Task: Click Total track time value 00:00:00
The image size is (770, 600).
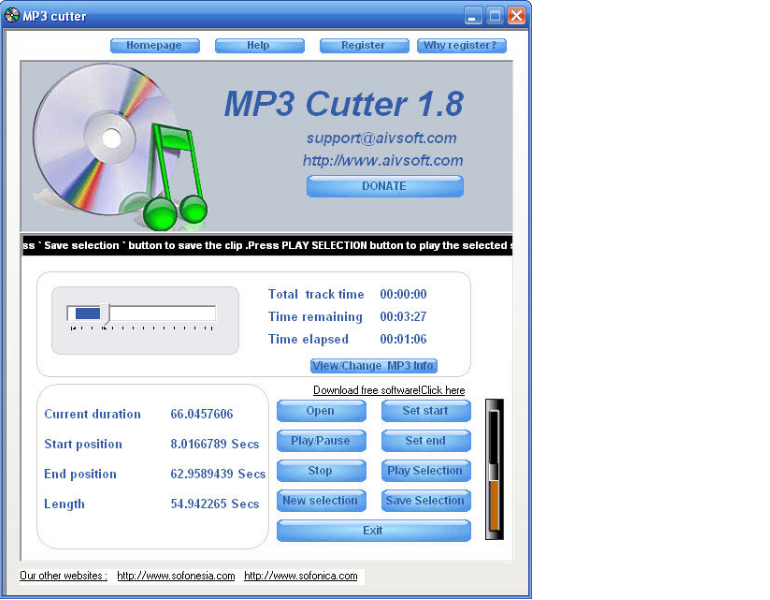Action: pos(403,294)
